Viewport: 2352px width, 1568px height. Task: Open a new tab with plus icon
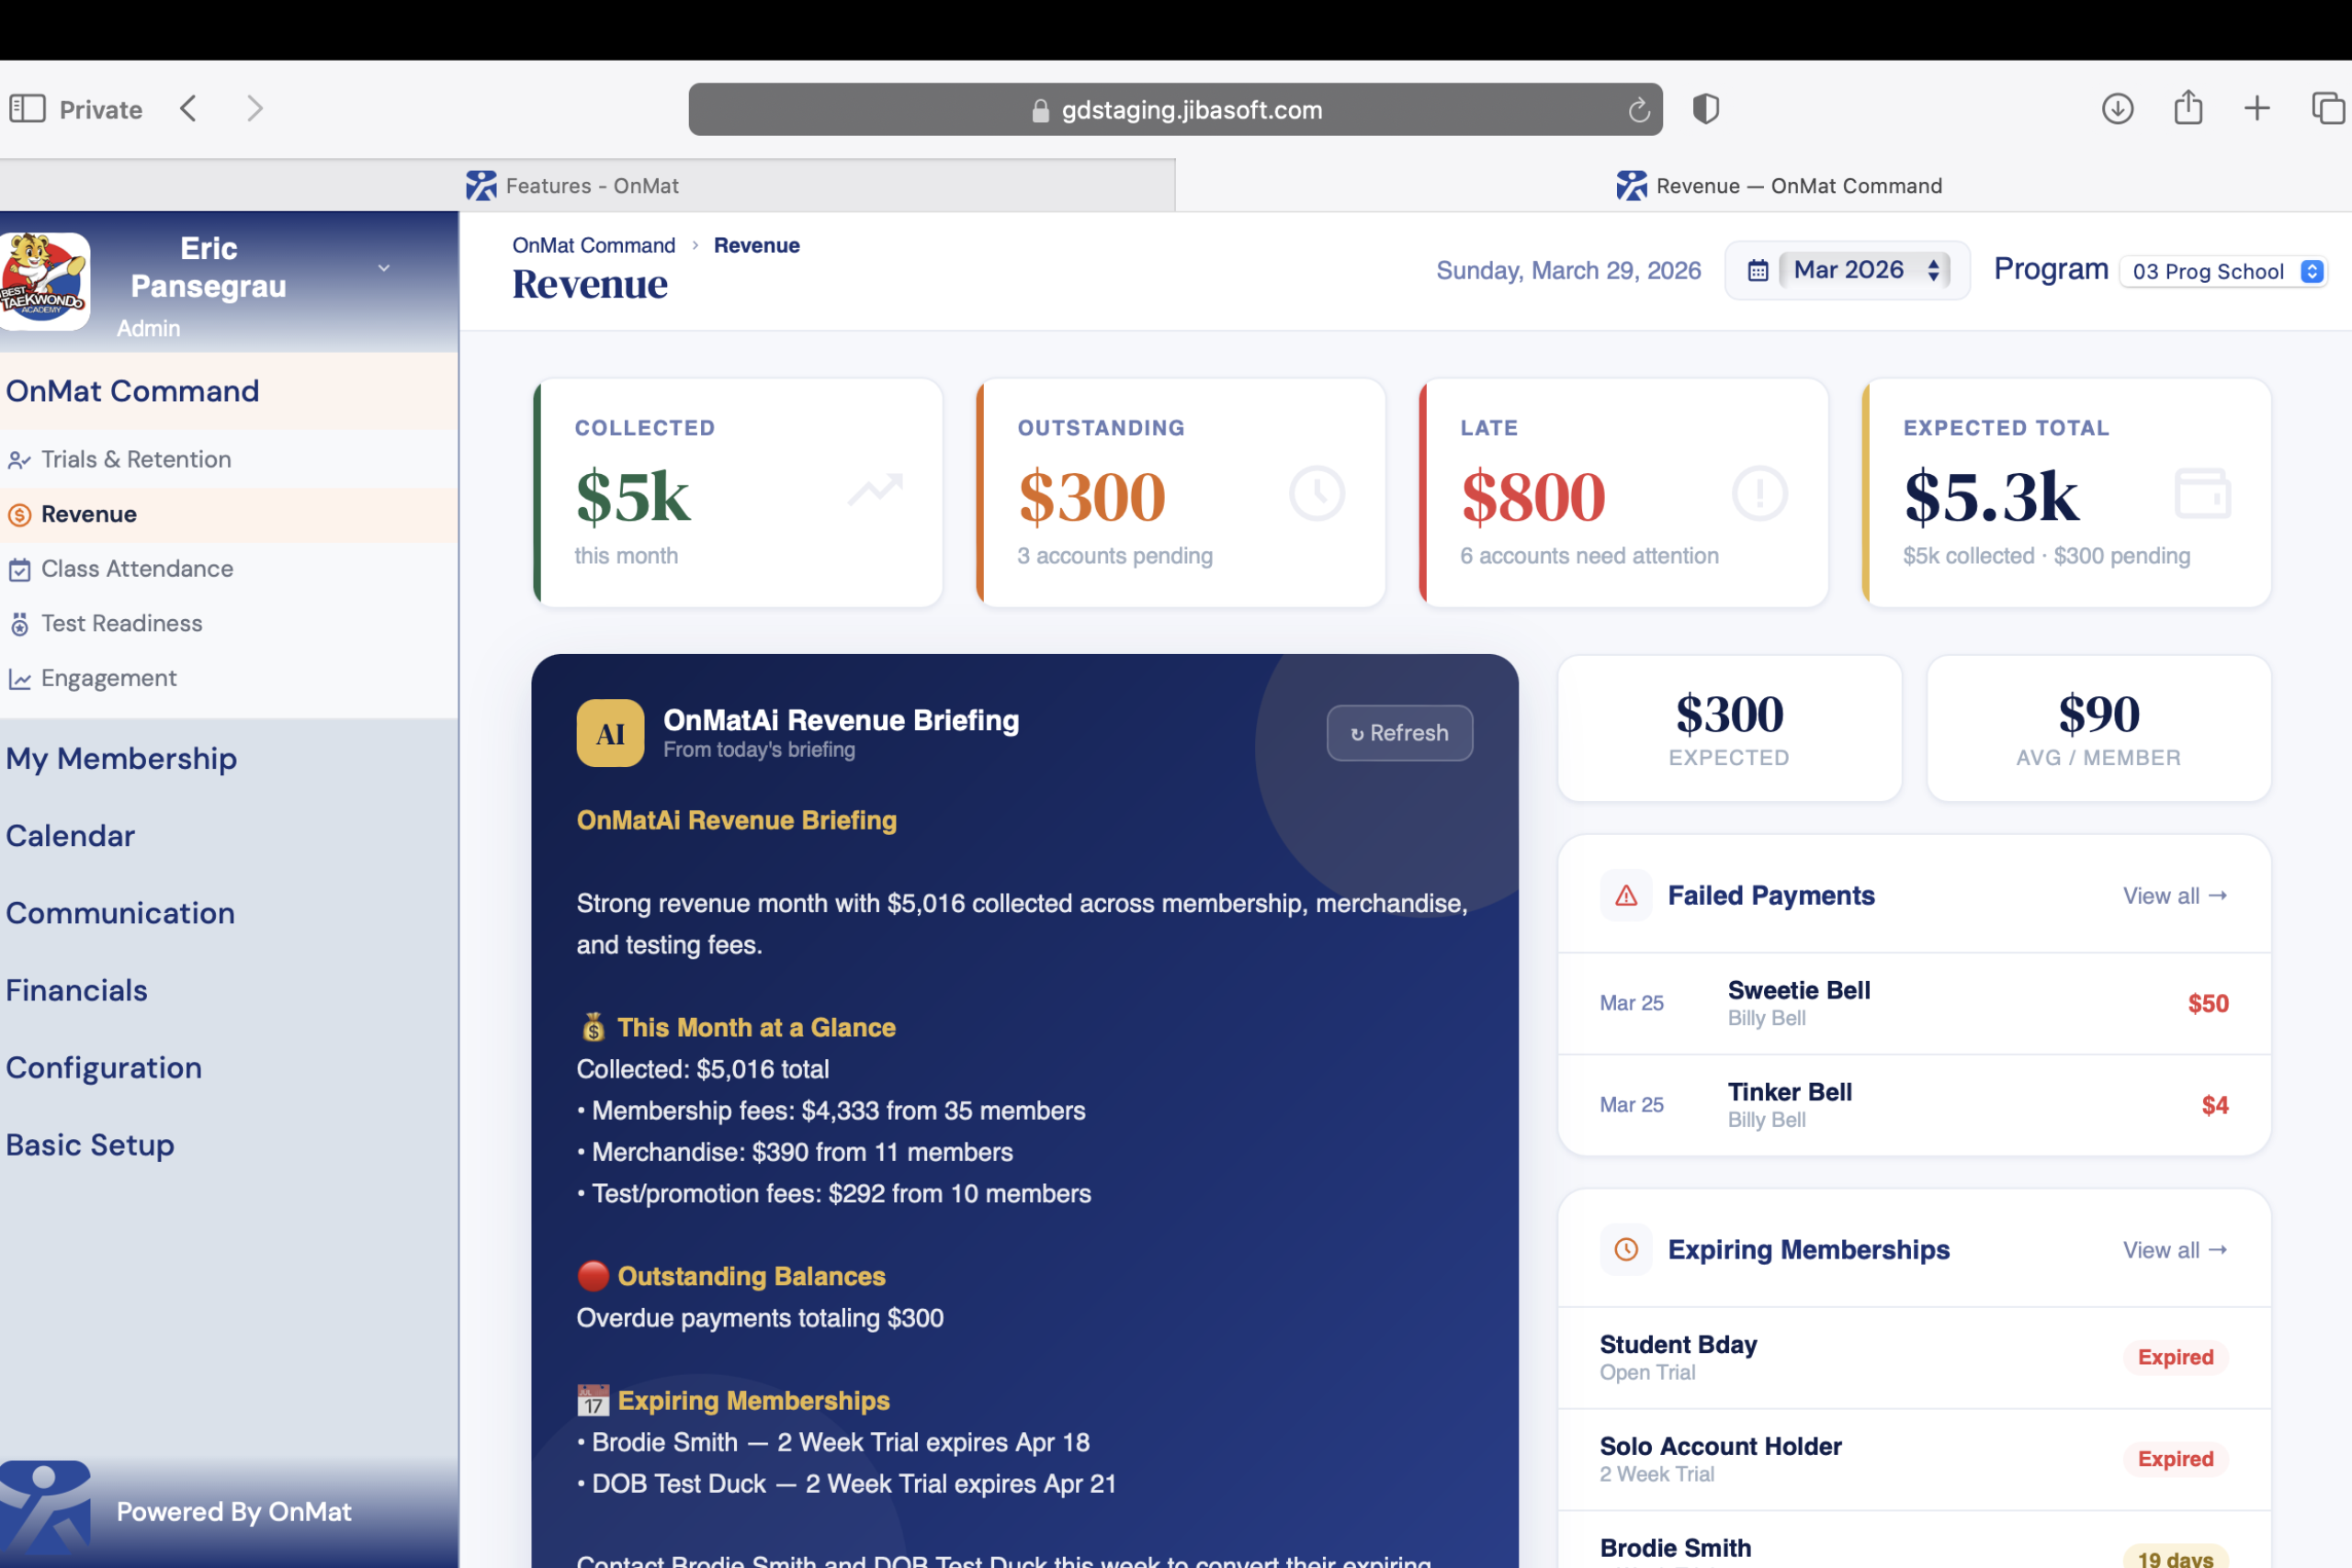[x=2257, y=108]
